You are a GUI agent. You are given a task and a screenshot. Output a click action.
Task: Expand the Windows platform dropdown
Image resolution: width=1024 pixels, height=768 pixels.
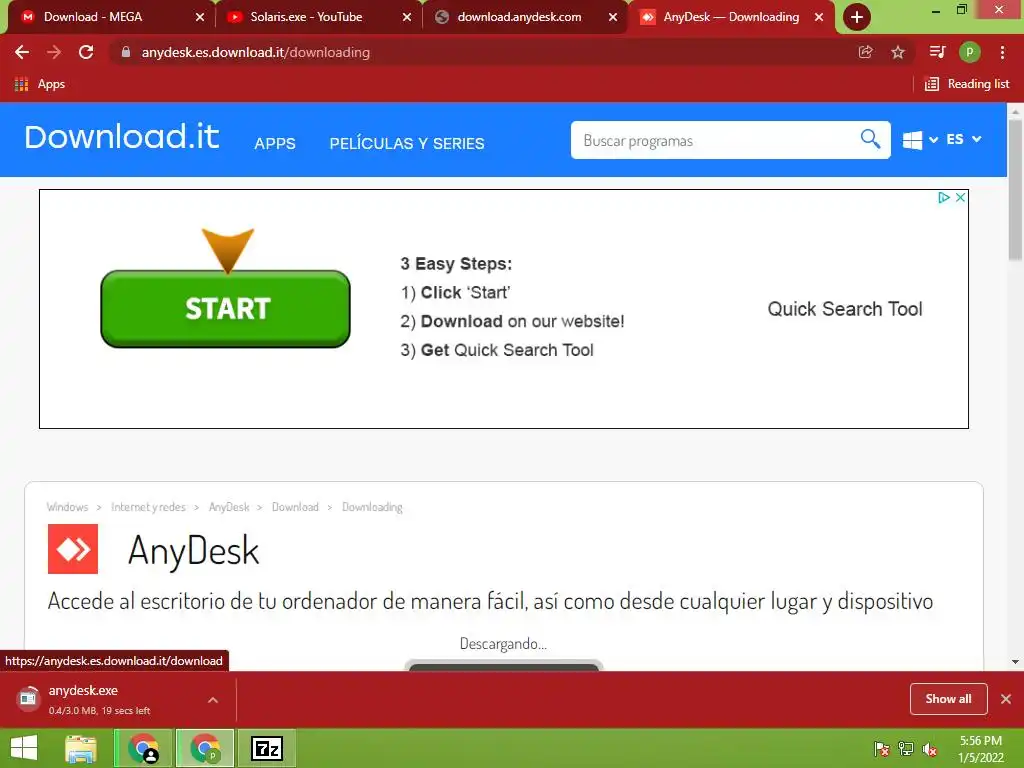(x=920, y=140)
